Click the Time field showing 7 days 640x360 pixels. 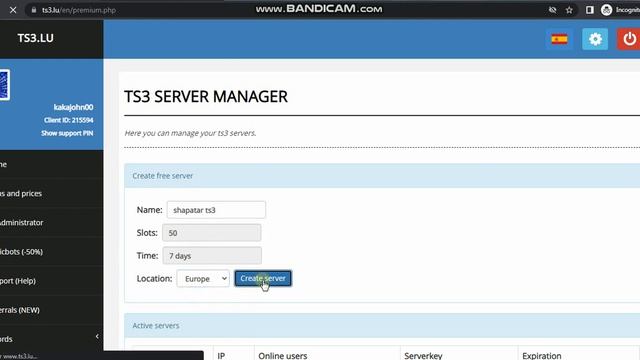[x=212, y=256]
